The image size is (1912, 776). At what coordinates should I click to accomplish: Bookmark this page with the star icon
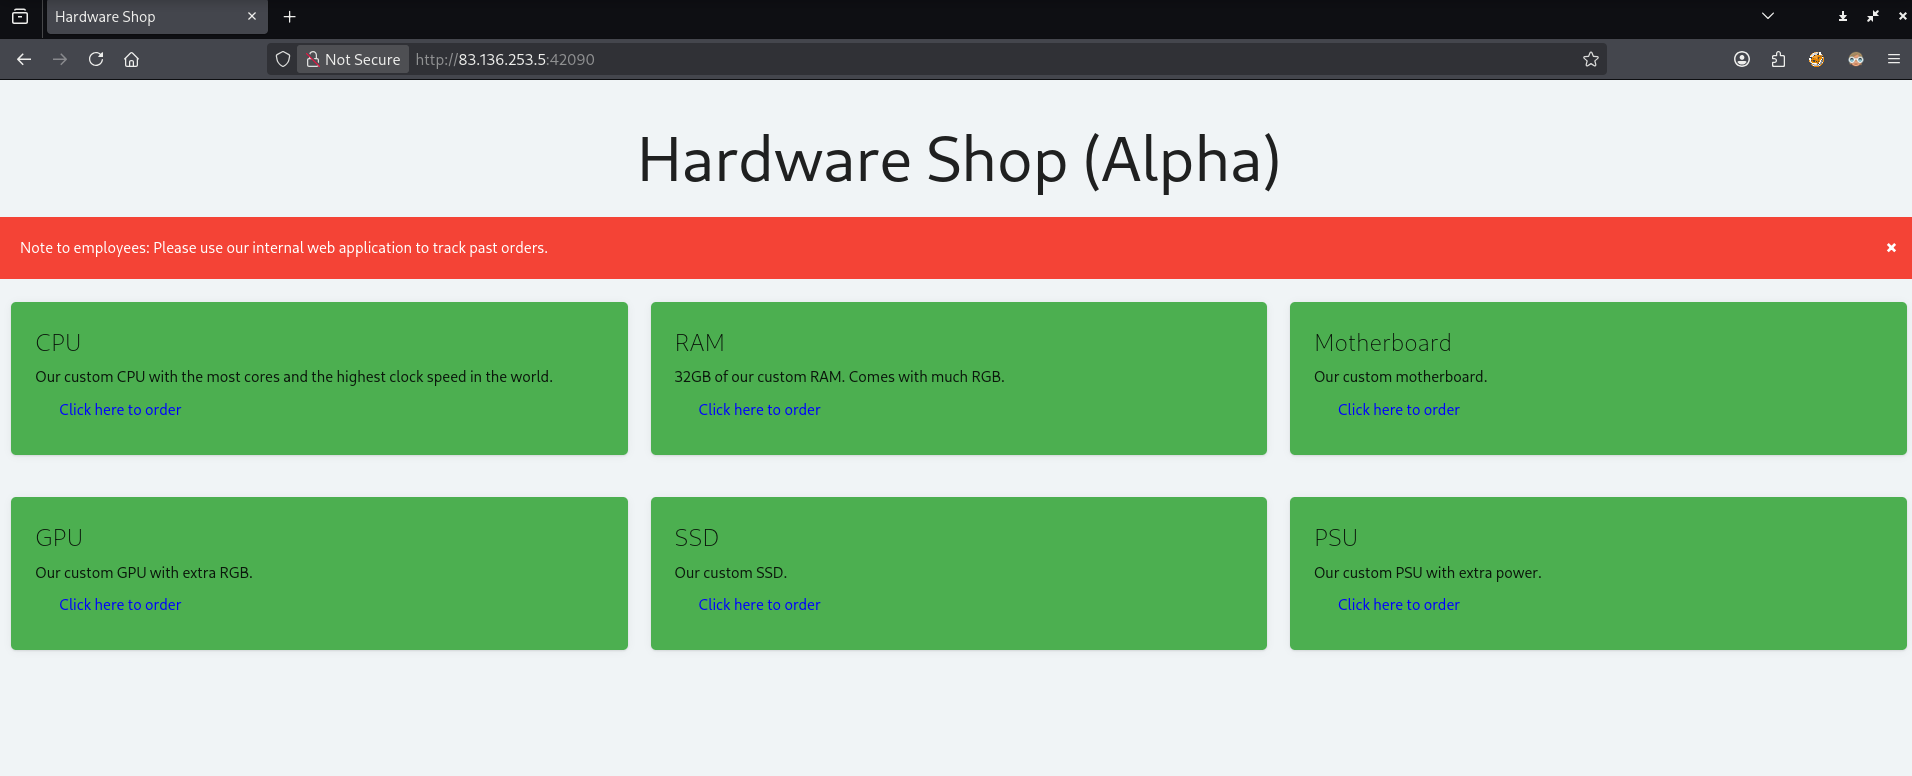tap(1591, 59)
